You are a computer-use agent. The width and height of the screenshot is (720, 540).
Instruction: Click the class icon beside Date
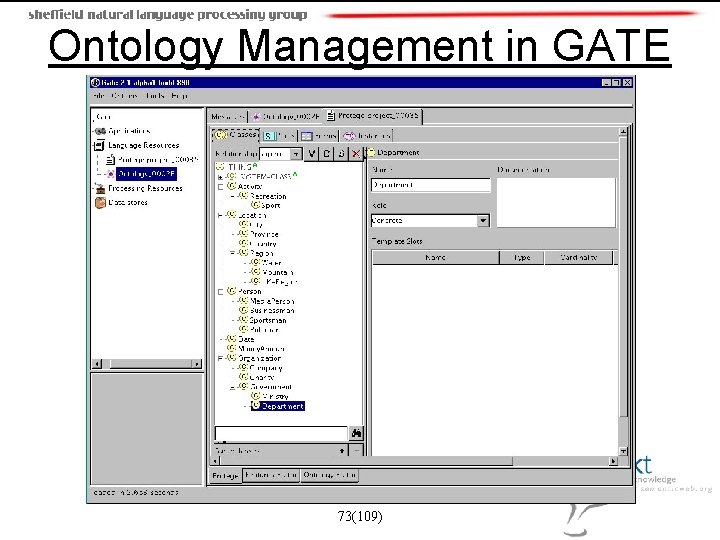pyautogui.click(x=232, y=339)
